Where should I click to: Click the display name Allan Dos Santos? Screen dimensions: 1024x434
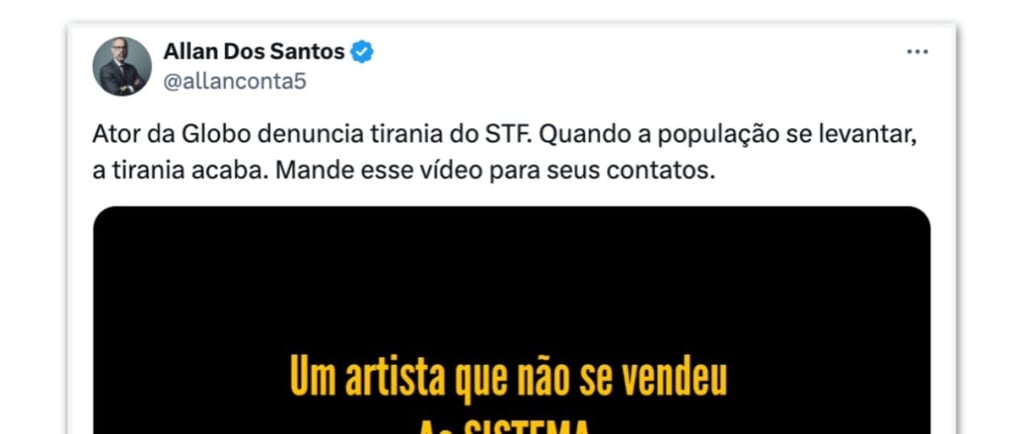tap(253, 52)
